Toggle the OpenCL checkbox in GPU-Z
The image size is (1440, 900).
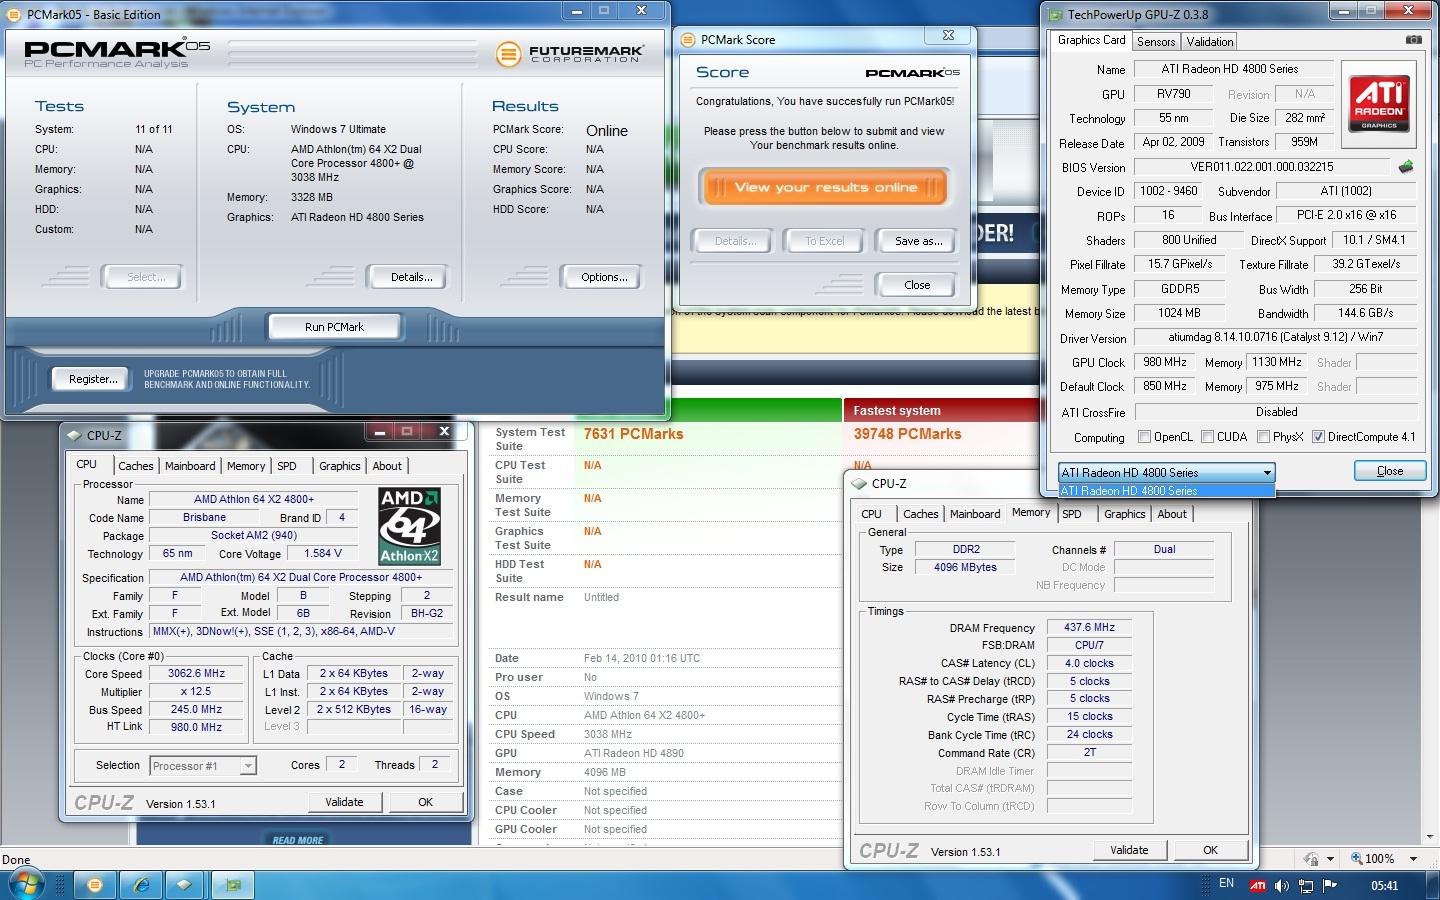tap(1145, 437)
